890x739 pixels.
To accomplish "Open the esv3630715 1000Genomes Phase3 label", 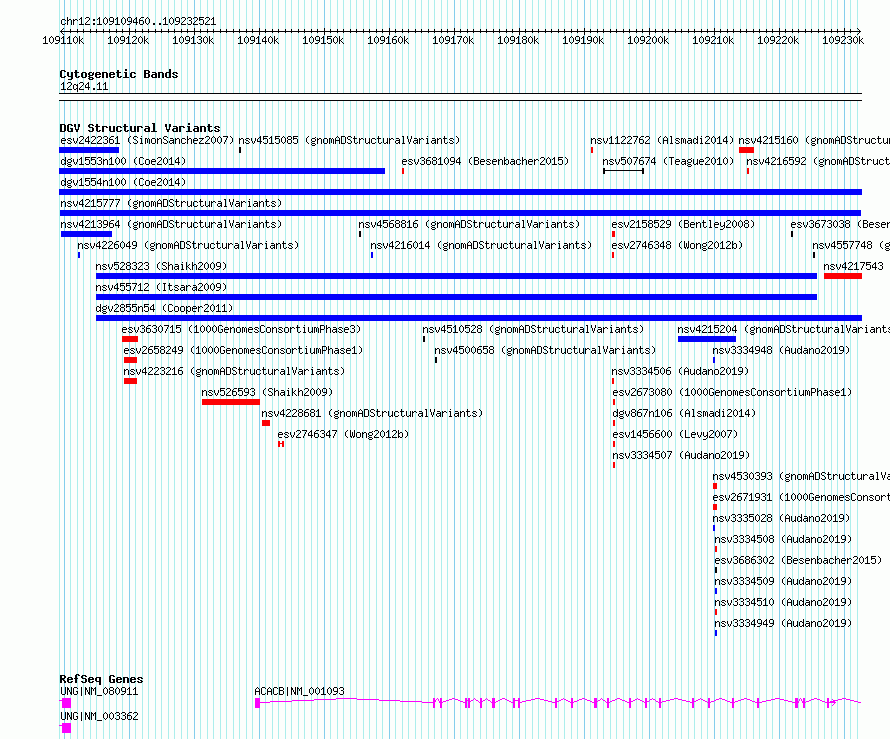I will tap(241, 329).
